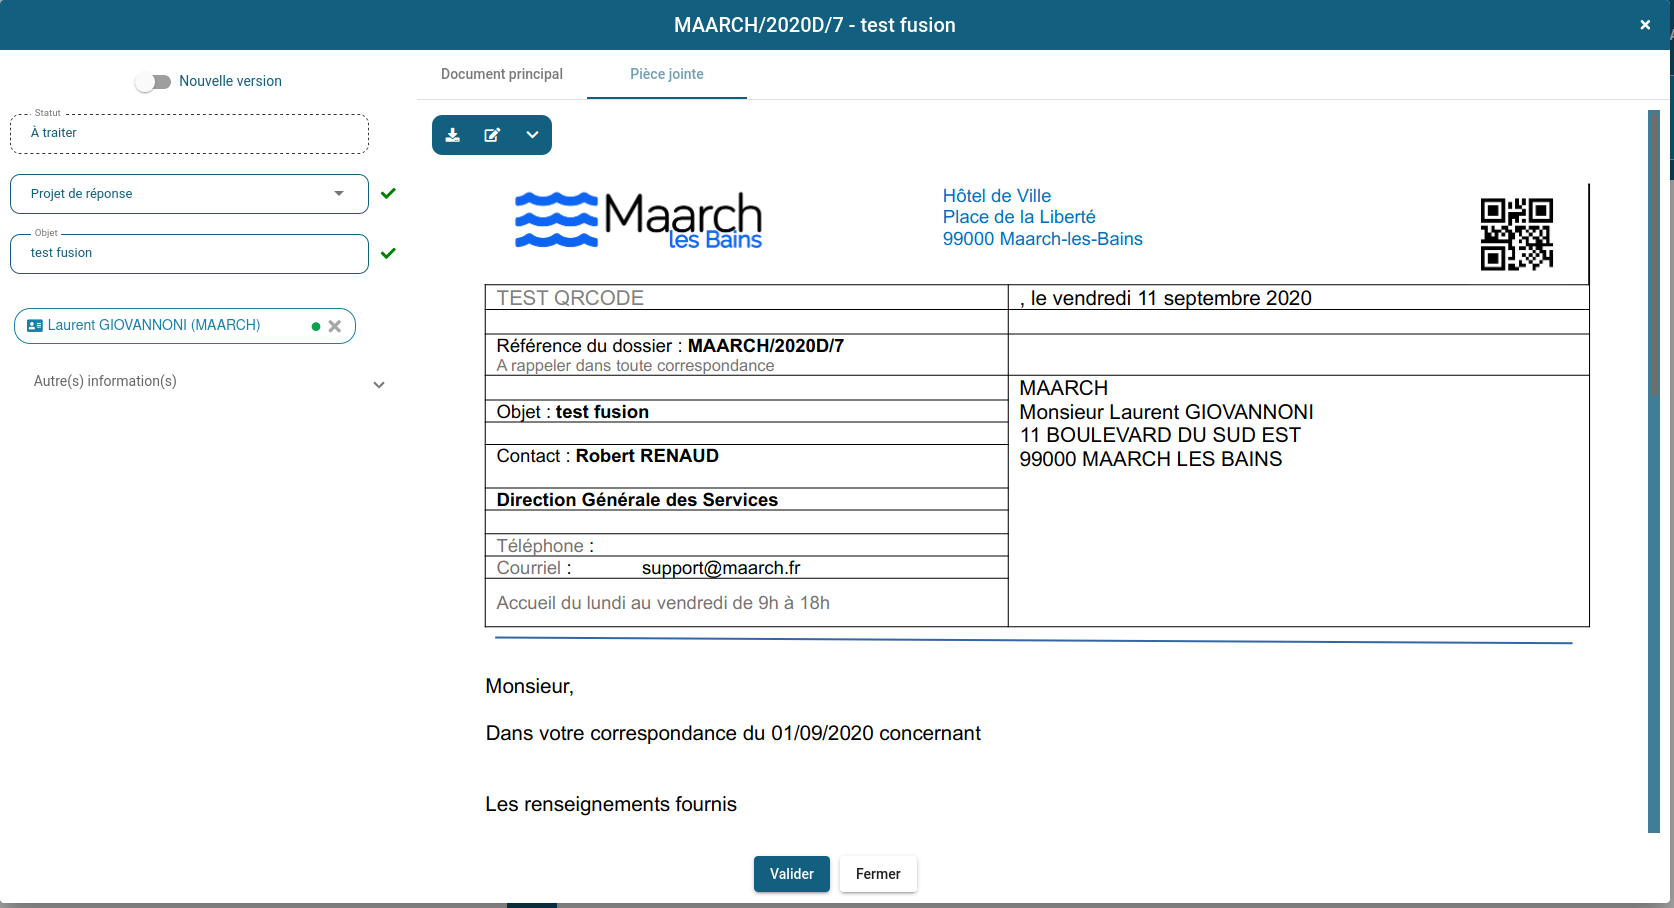Click the Objet input field

pyautogui.click(x=189, y=254)
